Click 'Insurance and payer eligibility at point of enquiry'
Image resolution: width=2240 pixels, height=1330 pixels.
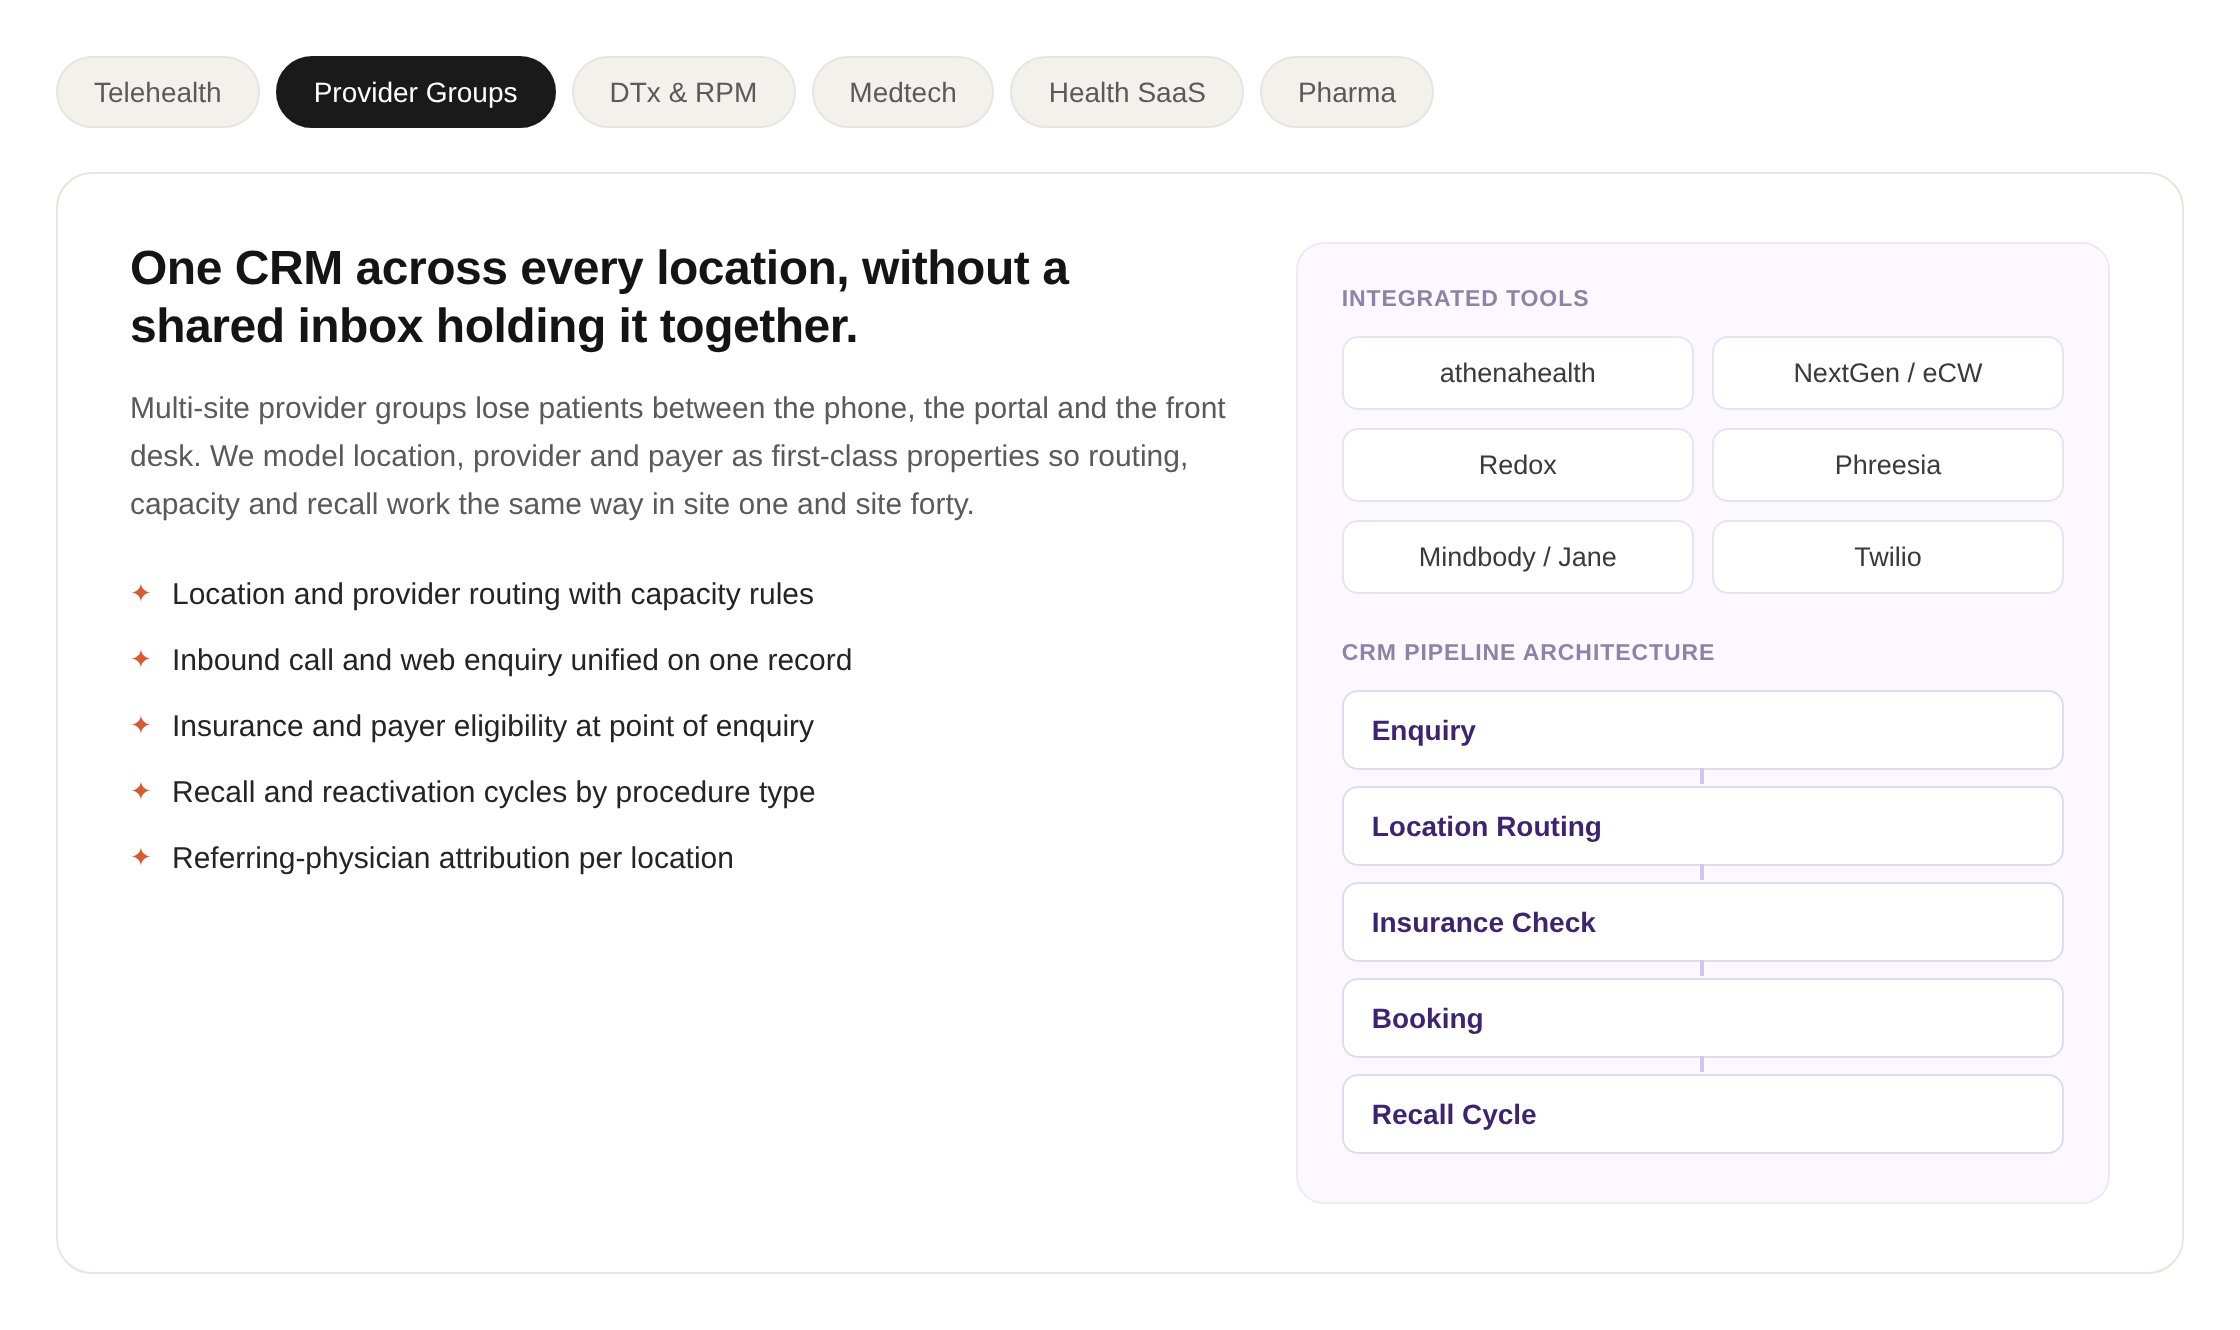[493, 726]
